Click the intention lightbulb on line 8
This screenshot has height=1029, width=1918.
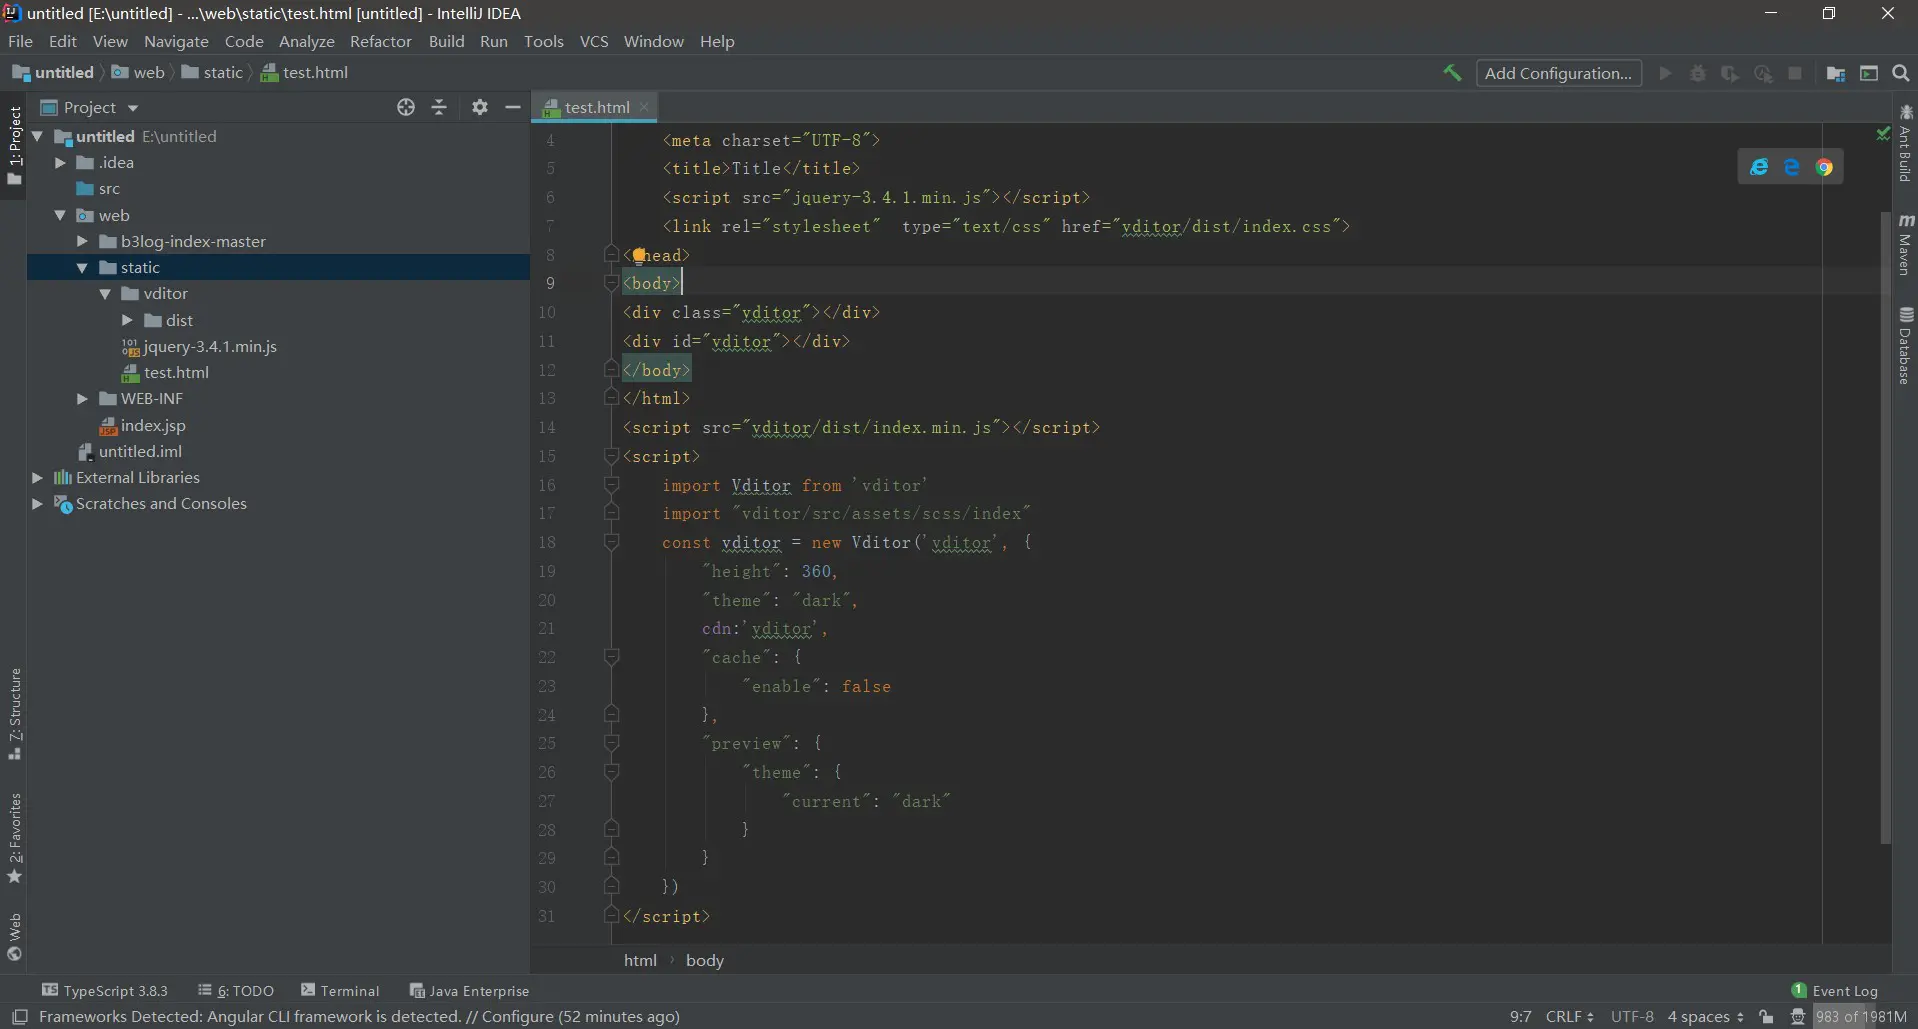coord(639,256)
